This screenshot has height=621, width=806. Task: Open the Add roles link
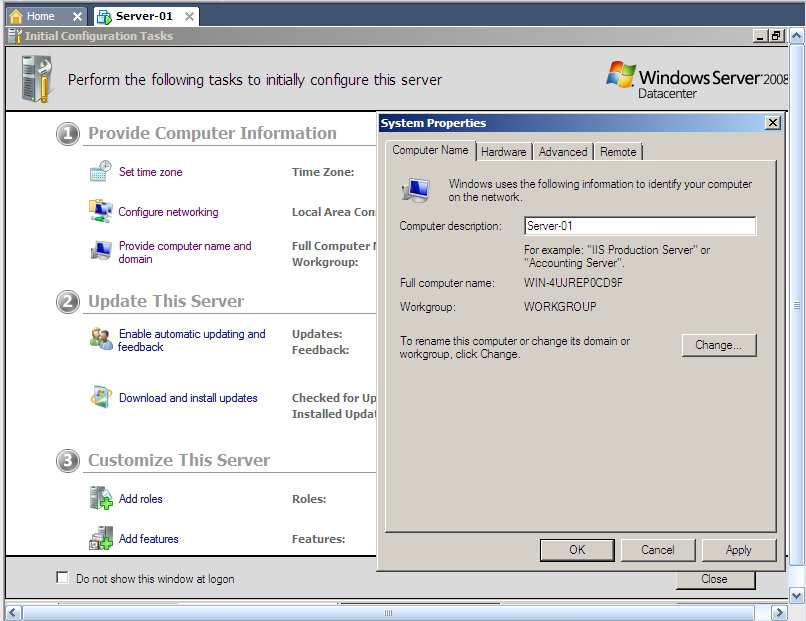pyautogui.click(x=140, y=498)
